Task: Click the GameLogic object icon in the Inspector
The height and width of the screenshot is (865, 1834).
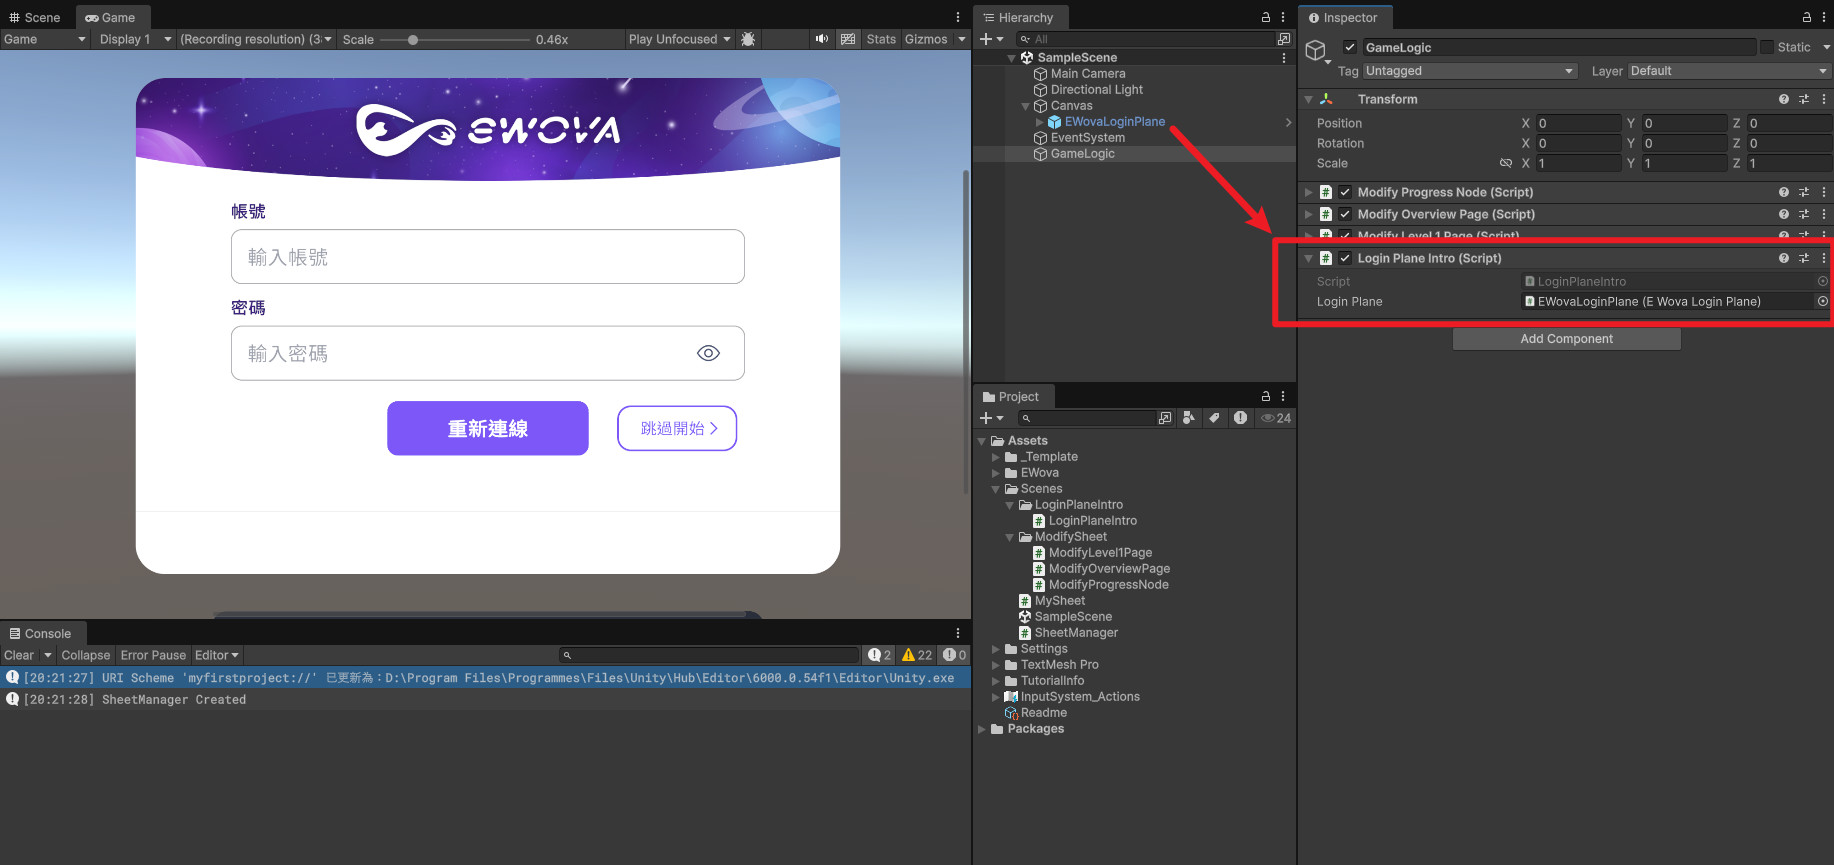Action: pos(1316,50)
